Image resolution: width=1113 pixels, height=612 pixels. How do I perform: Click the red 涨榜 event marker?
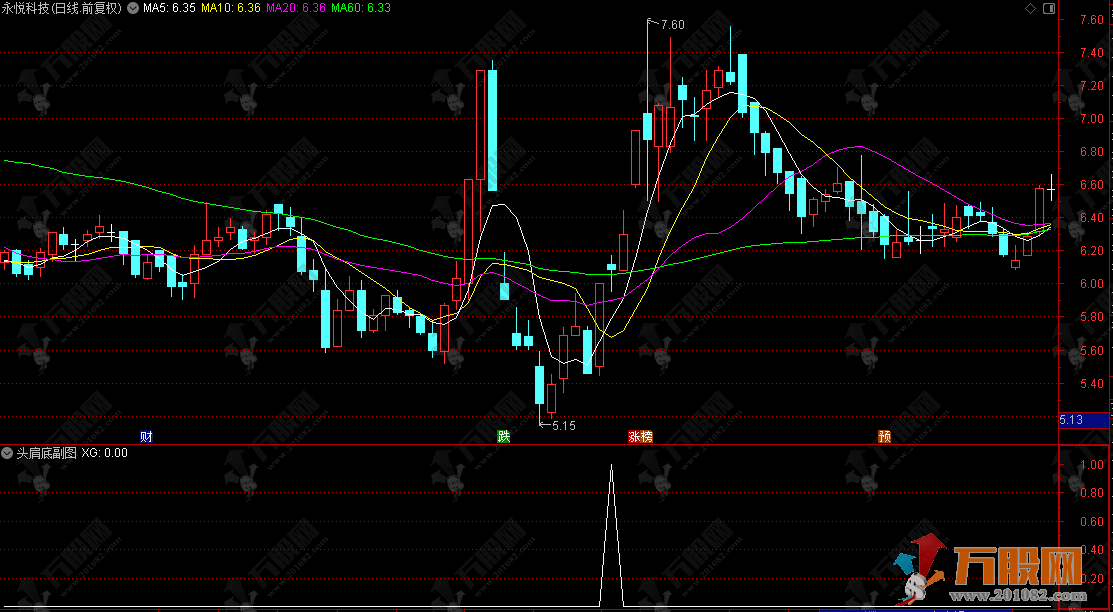click(x=640, y=436)
